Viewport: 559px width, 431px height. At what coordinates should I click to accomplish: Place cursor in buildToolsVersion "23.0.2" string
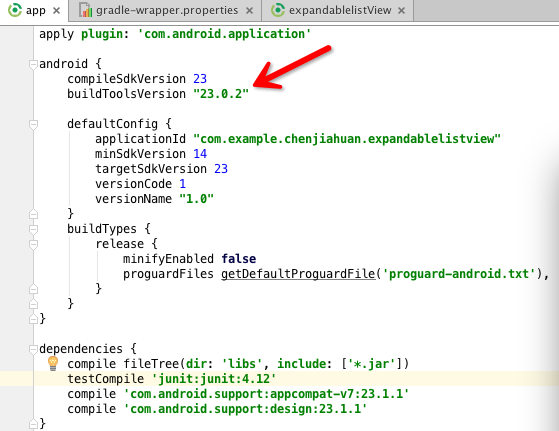[221, 94]
